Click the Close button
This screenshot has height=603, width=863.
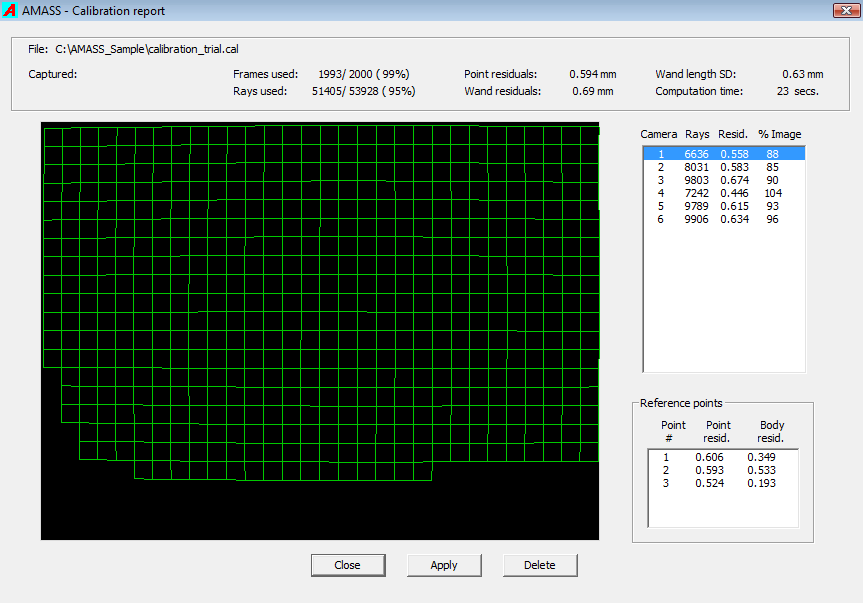tap(348, 565)
